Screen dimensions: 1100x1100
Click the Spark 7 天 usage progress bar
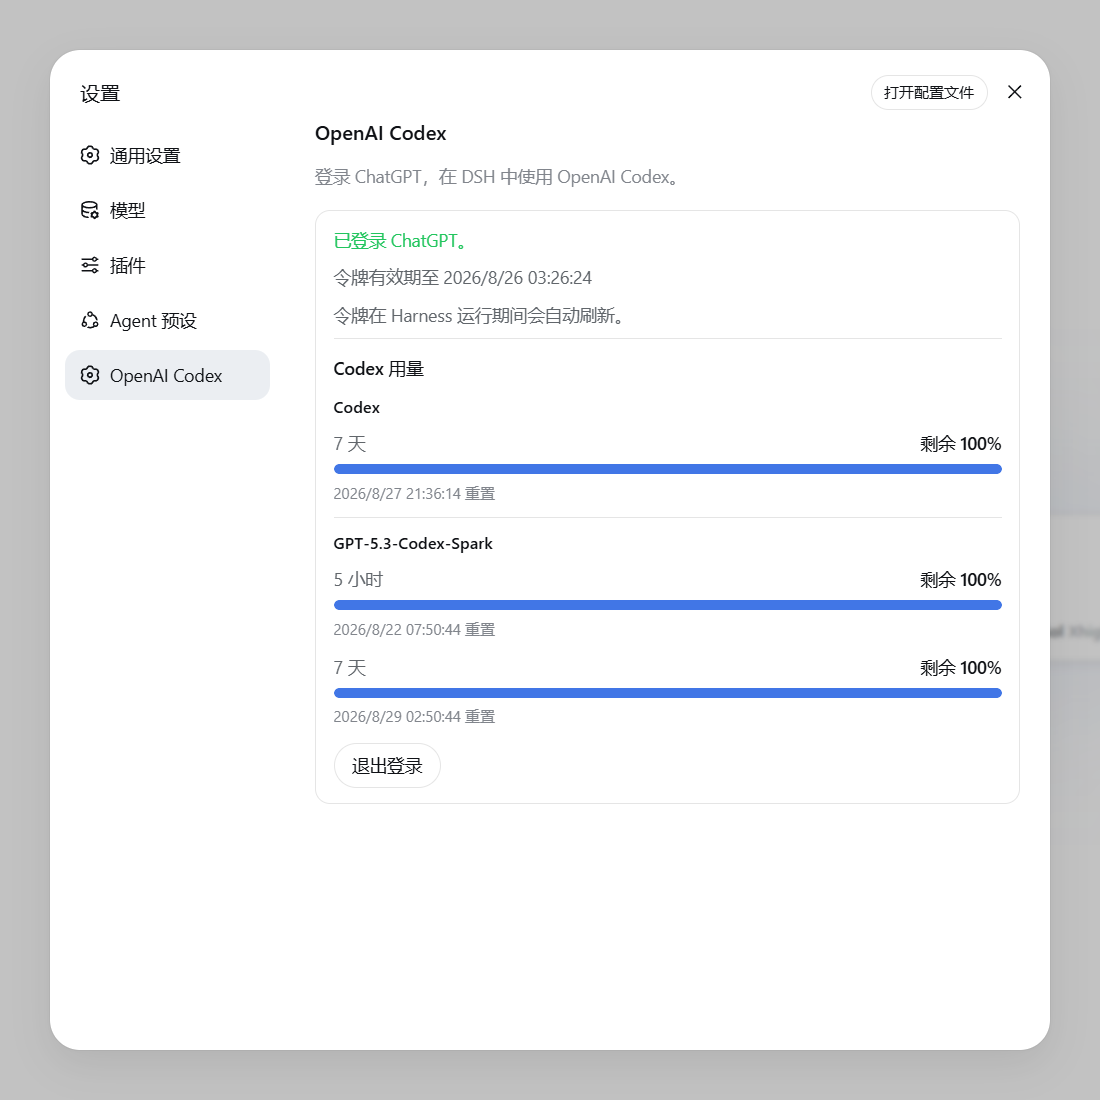pos(668,693)
